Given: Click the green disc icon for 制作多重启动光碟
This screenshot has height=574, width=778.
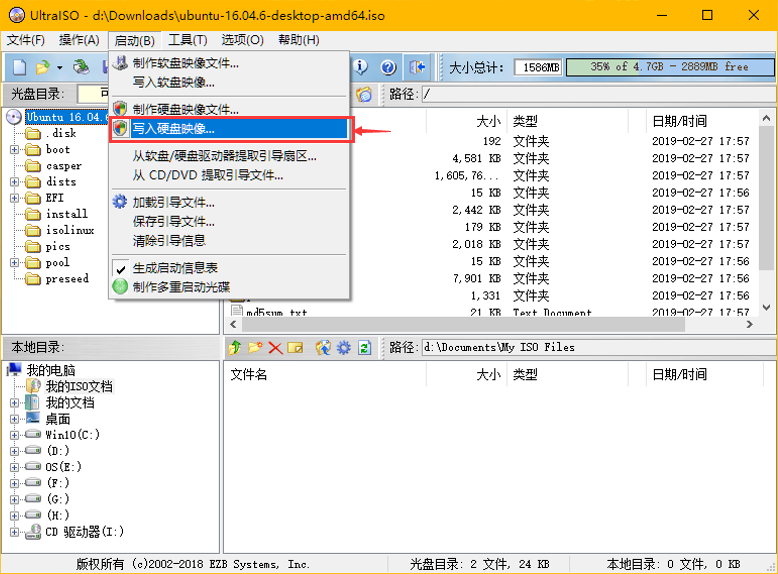Looking at the screenshot, I should tap(120, 287).
